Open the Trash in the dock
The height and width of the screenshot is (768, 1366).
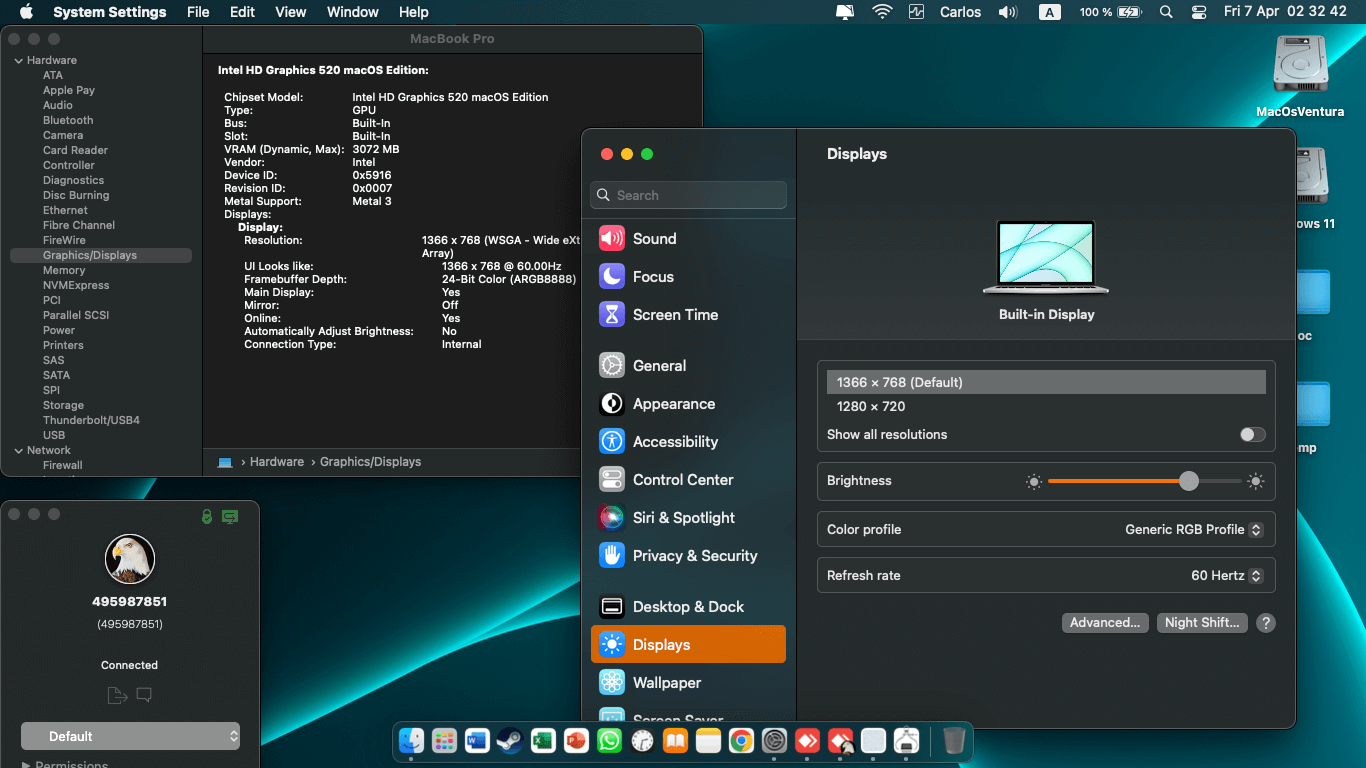[954, 741]
